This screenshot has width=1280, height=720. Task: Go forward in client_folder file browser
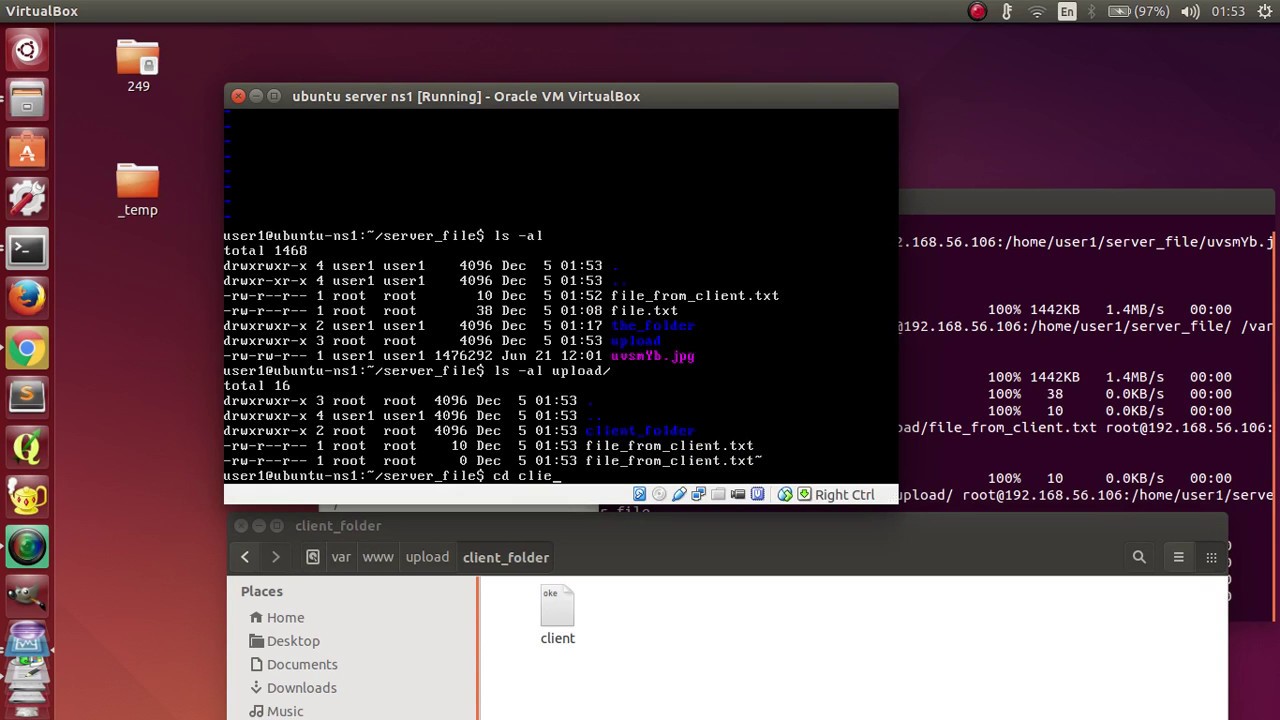pyautogui.click(x=275, y=557)
